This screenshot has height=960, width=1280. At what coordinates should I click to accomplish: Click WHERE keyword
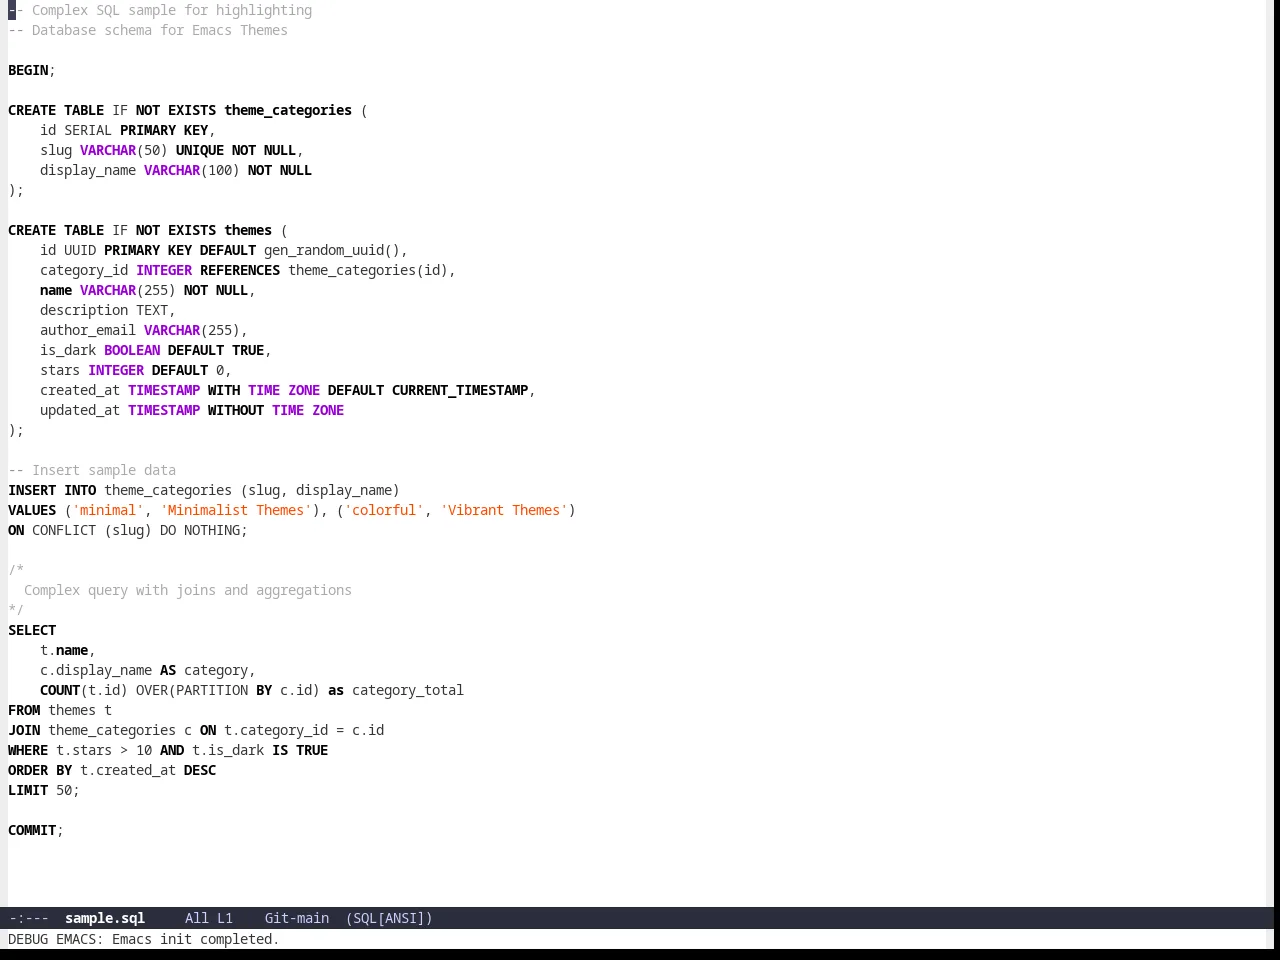coord(28,750)
